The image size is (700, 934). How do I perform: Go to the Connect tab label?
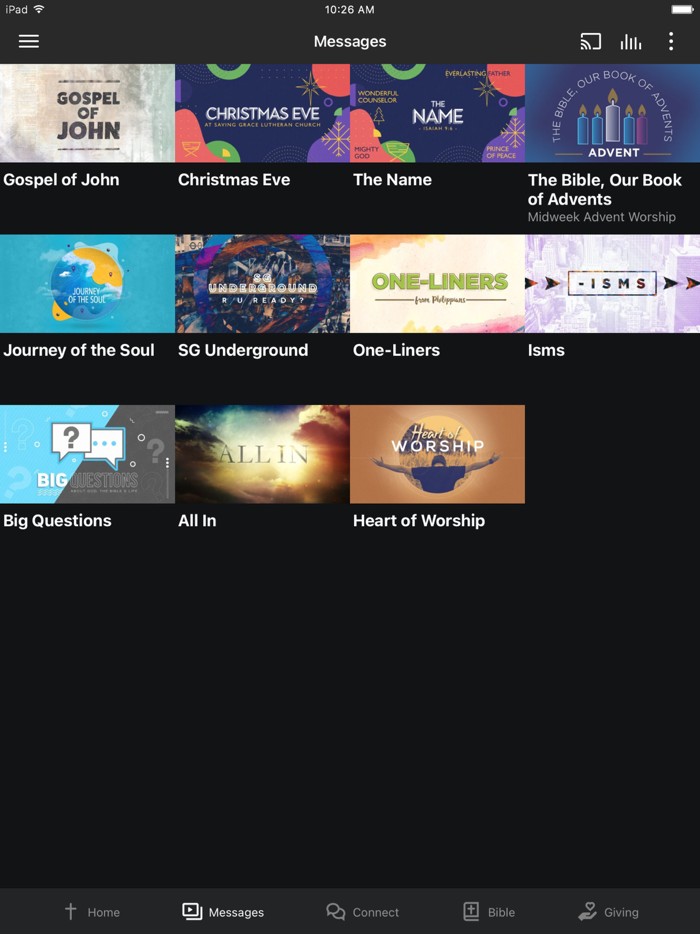click(x=375, y=912)
